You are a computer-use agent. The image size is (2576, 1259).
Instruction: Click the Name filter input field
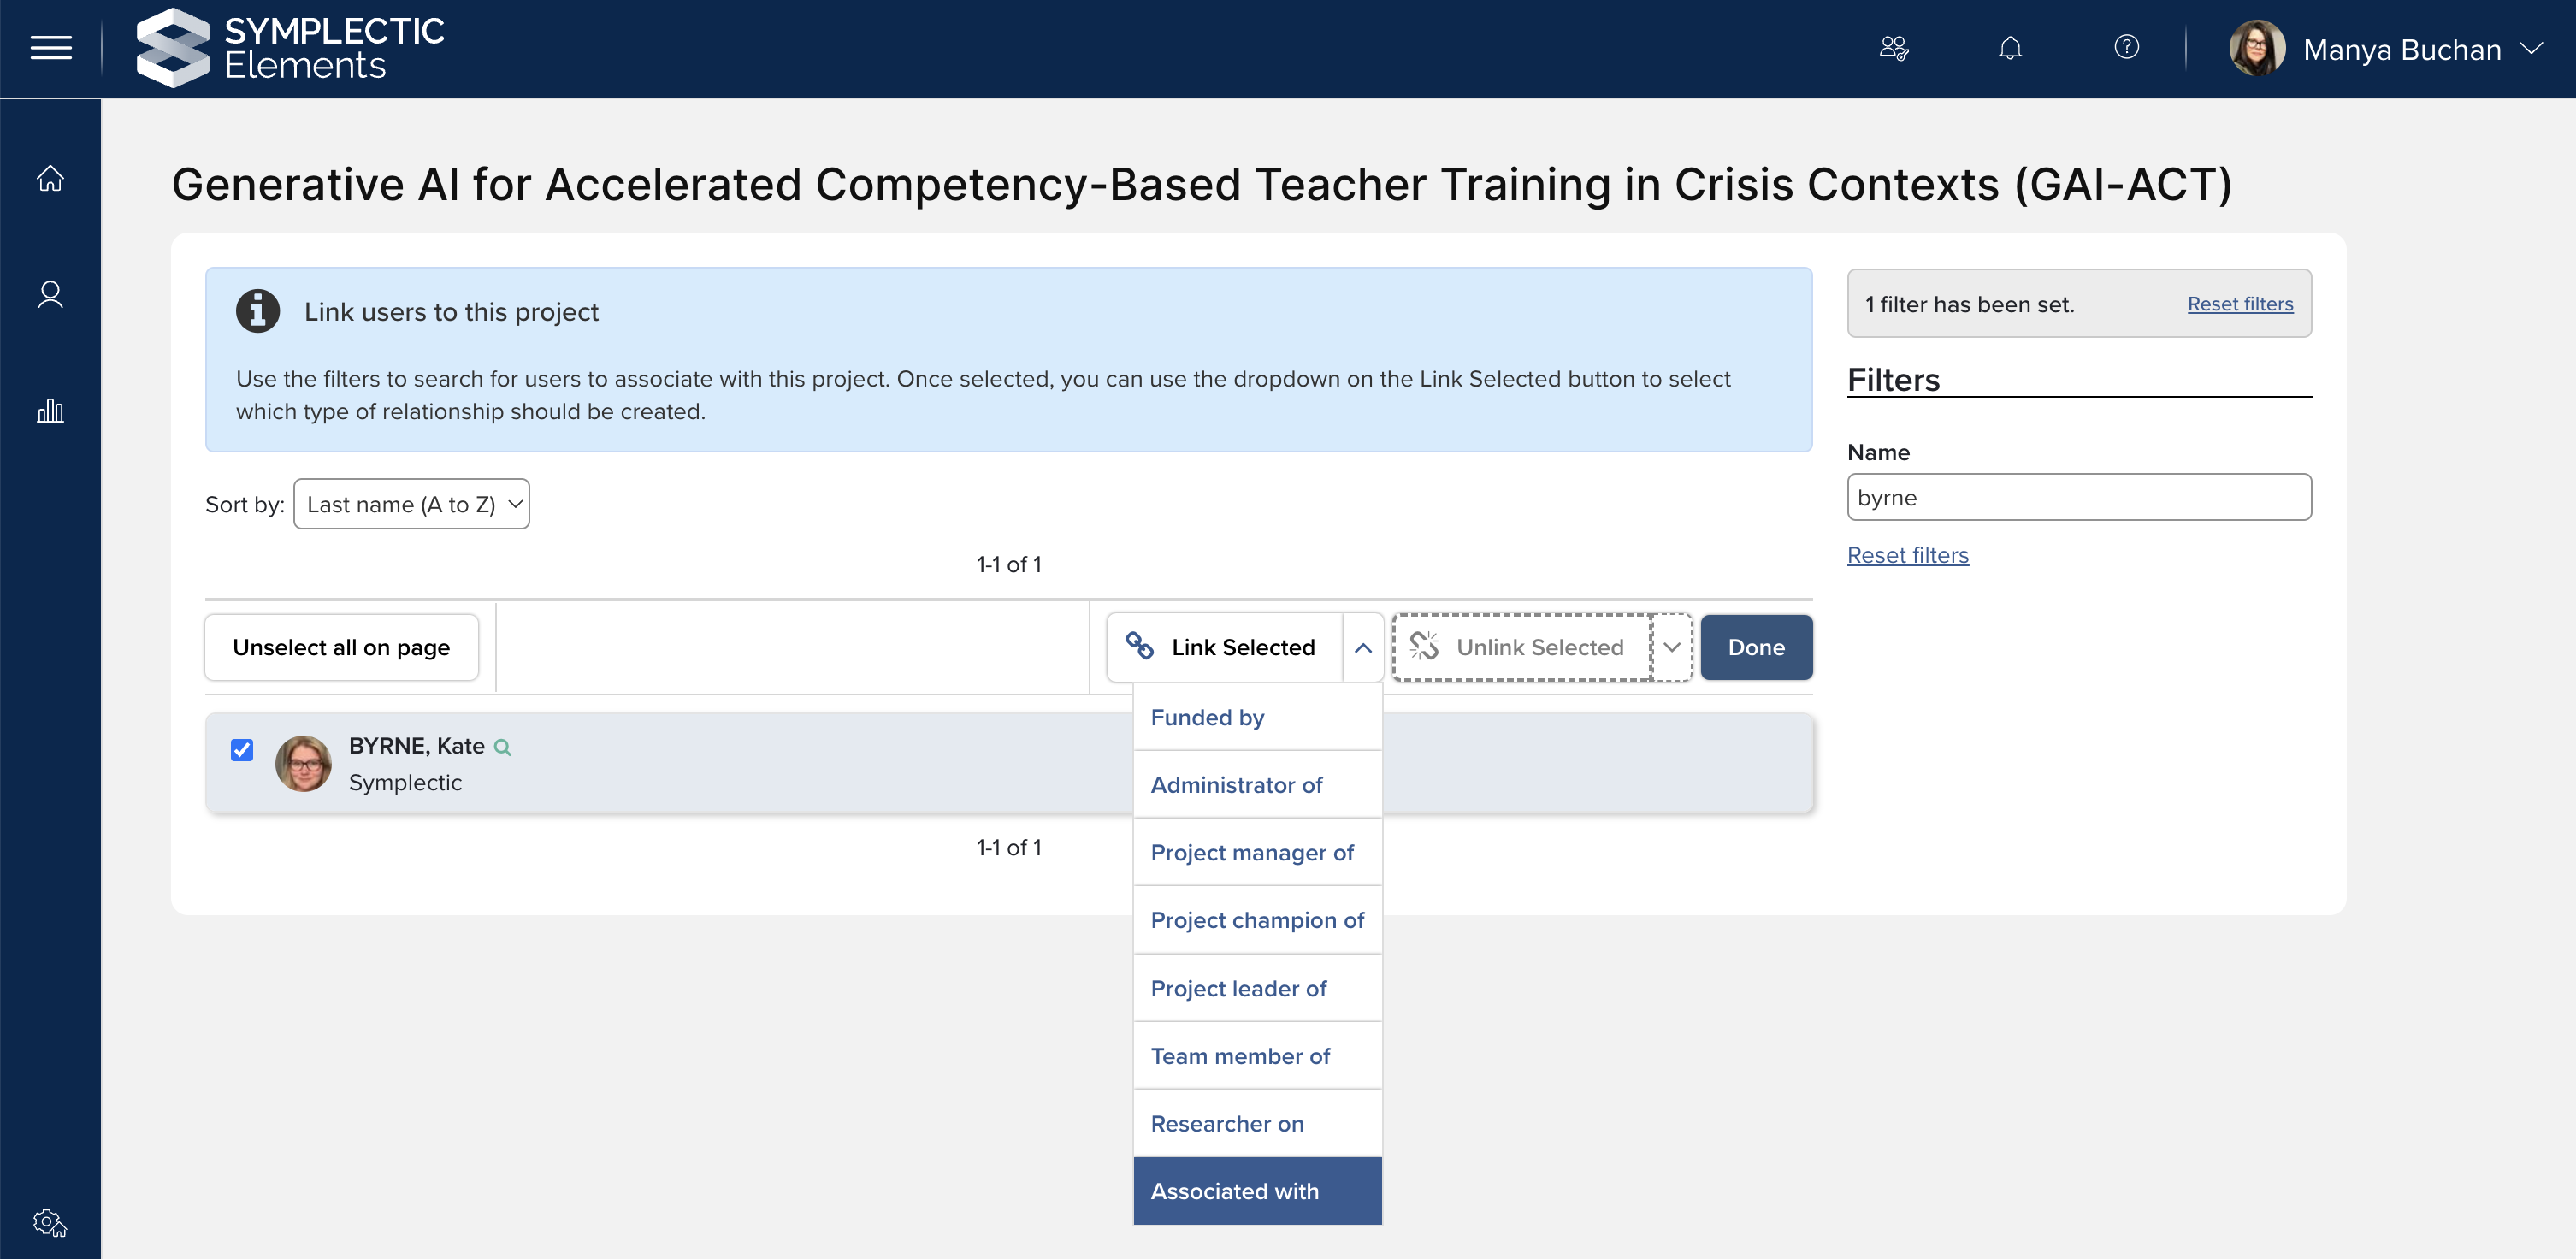(2078, 498)
